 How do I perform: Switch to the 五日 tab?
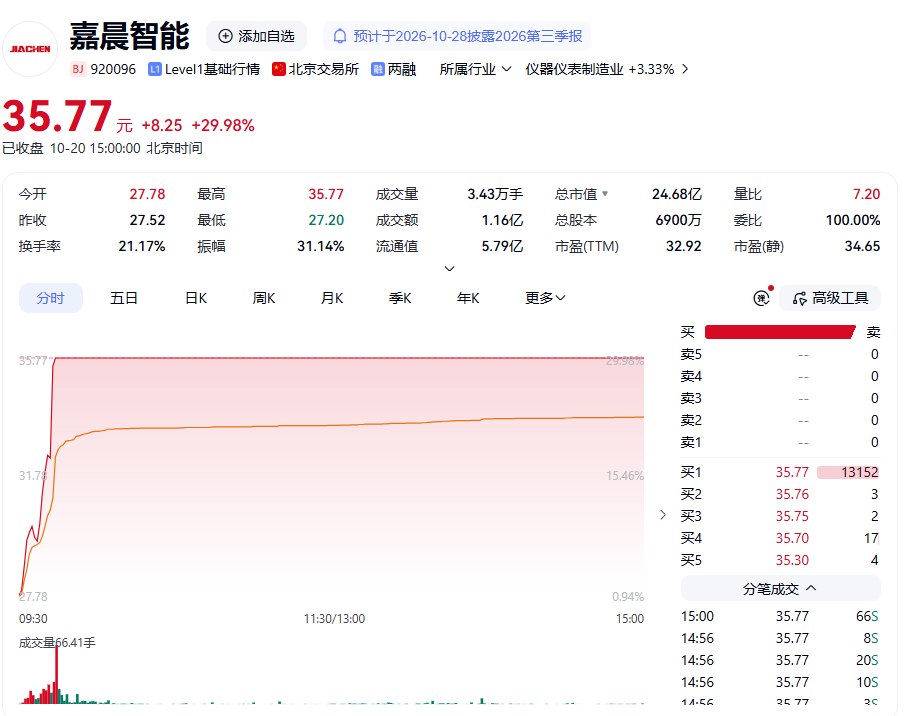(x=124, y=298)
